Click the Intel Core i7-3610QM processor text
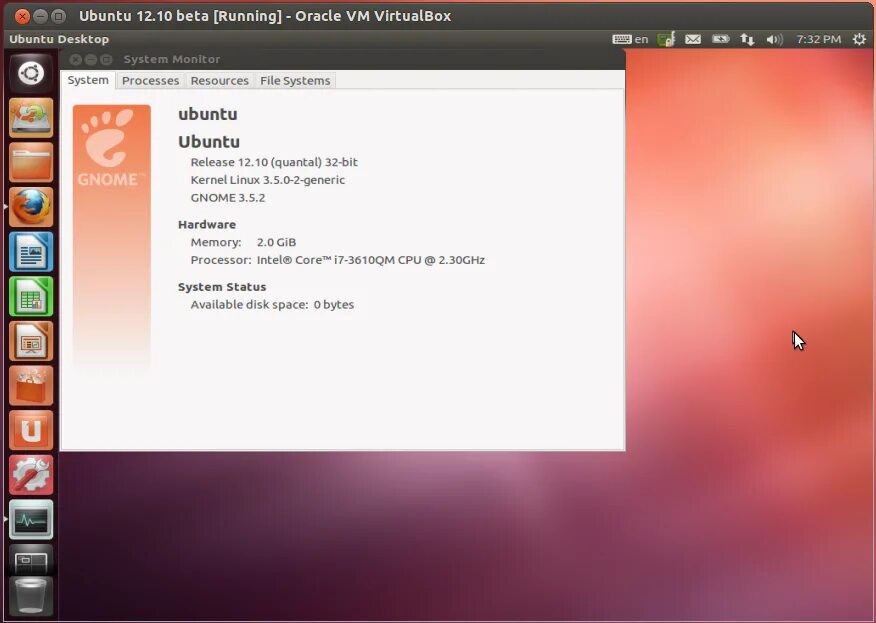 pos(371,260)
